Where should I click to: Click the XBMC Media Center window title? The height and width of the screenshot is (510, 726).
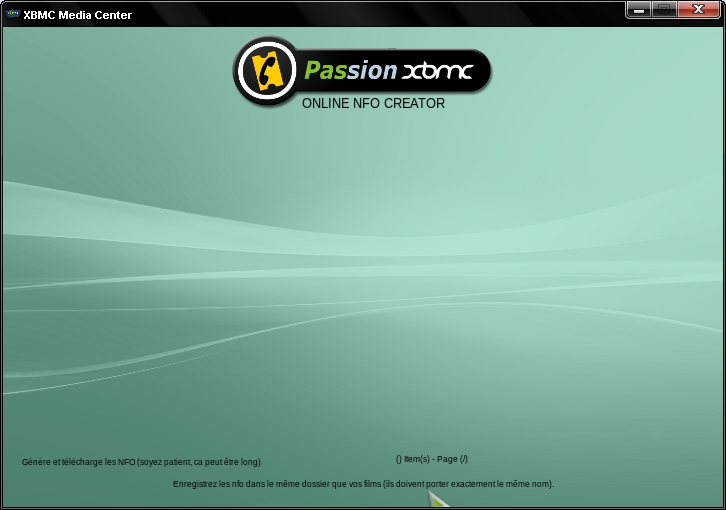click(77, 15)
